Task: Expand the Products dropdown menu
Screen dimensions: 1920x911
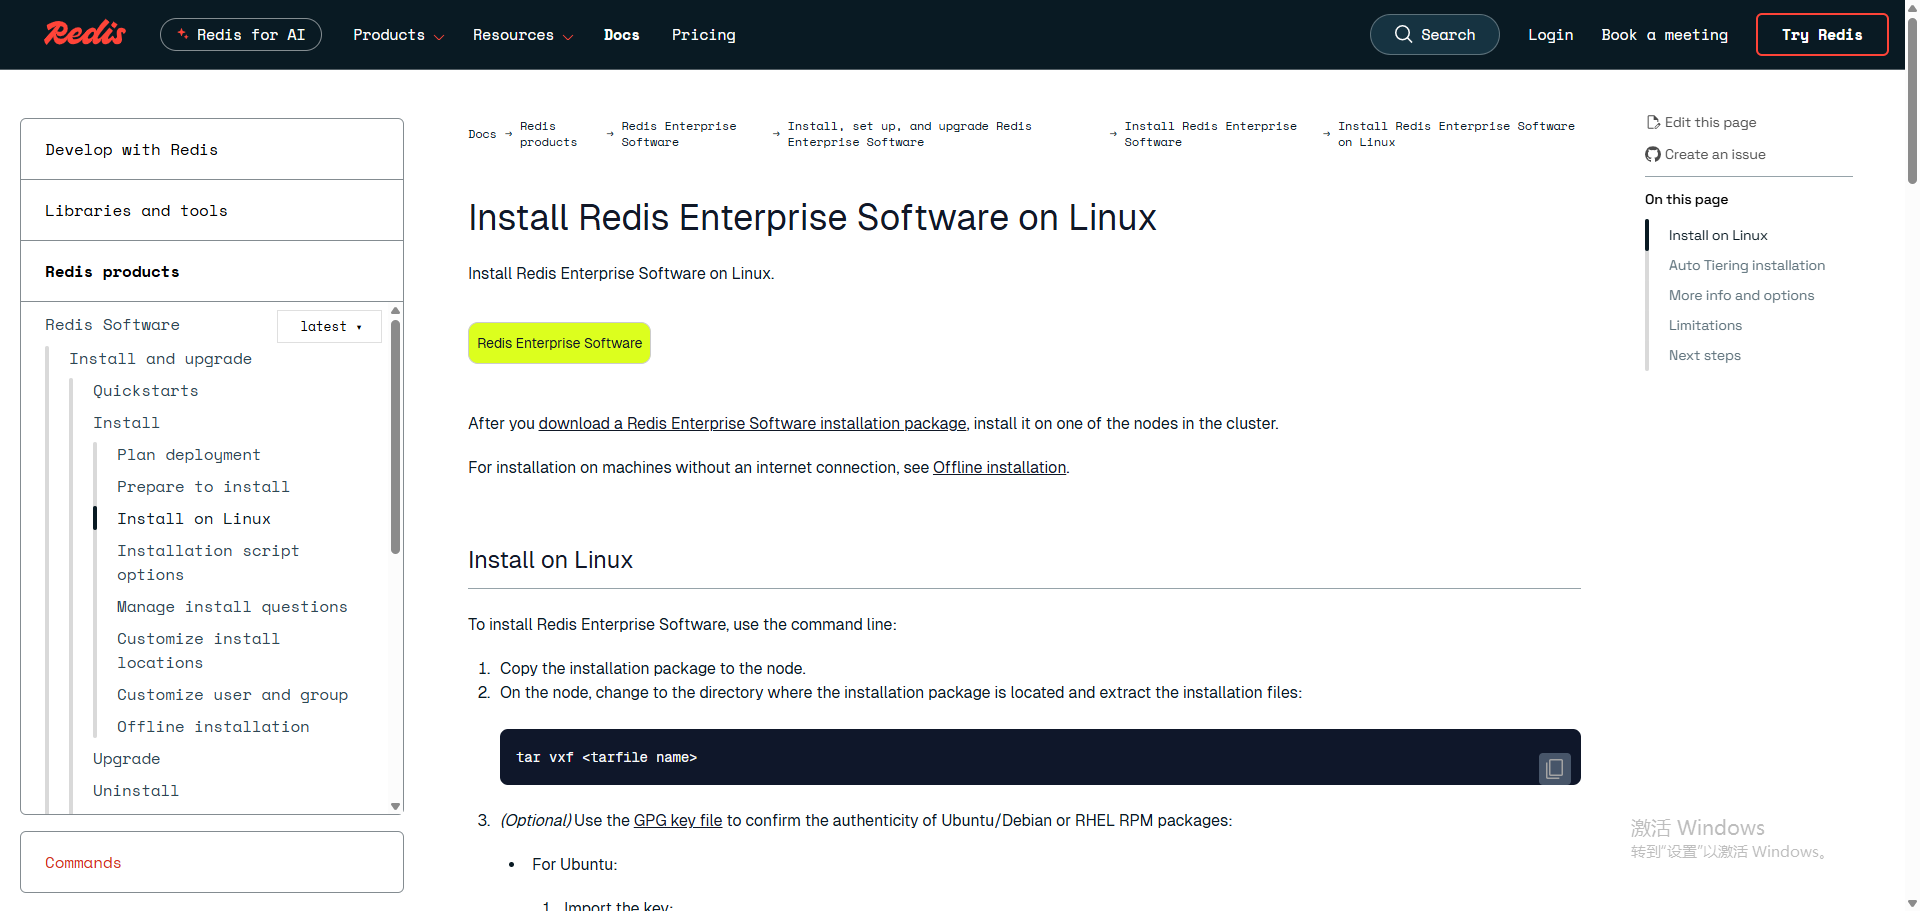Action: tap(397, 35)
